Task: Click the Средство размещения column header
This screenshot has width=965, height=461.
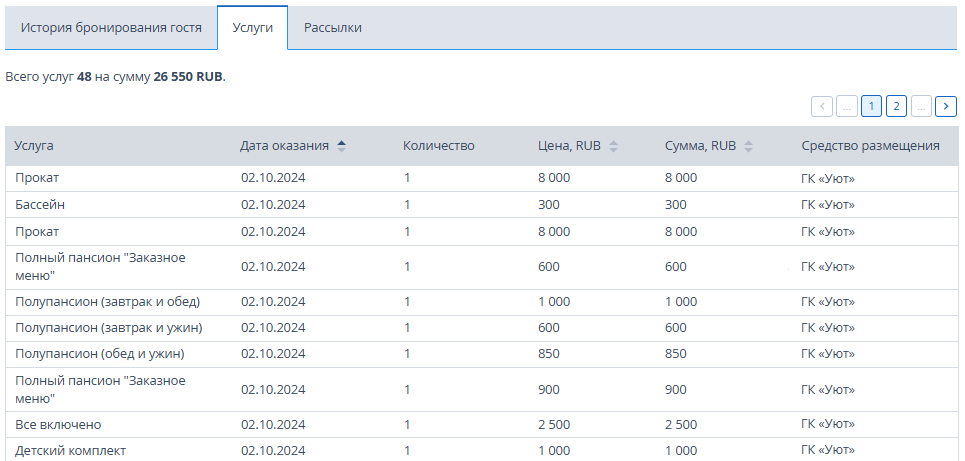Action: (870, 146)
